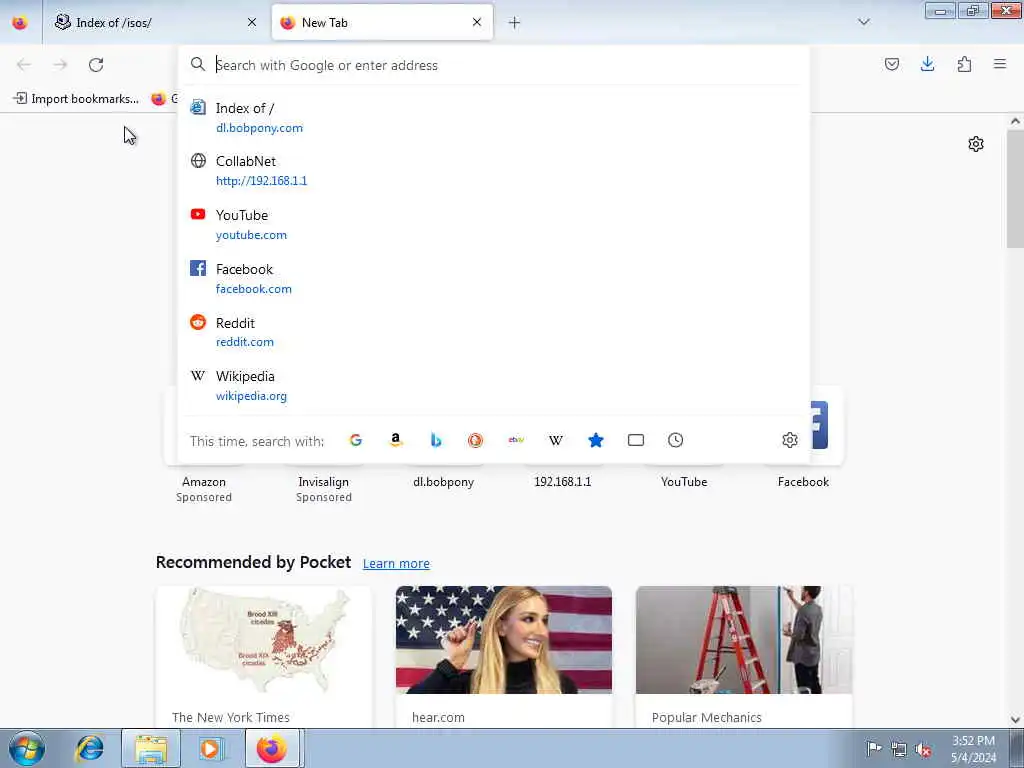Click the scrollbar down arrow
Image resolution: width=1024 pixels, height=768 pixels.
[1015, 720]
